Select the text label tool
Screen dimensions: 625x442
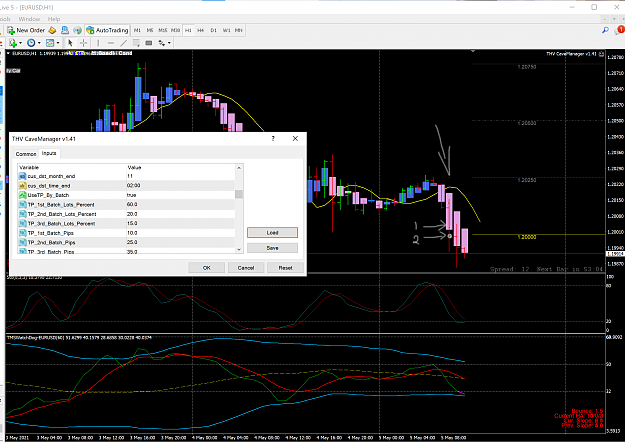click(x=136, y=43)
